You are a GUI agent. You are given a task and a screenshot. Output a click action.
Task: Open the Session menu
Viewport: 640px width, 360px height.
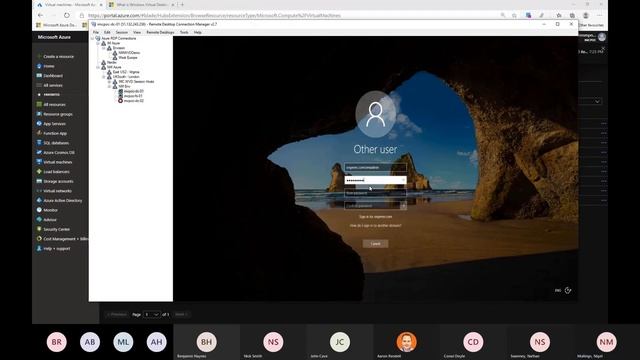[122, 32]
